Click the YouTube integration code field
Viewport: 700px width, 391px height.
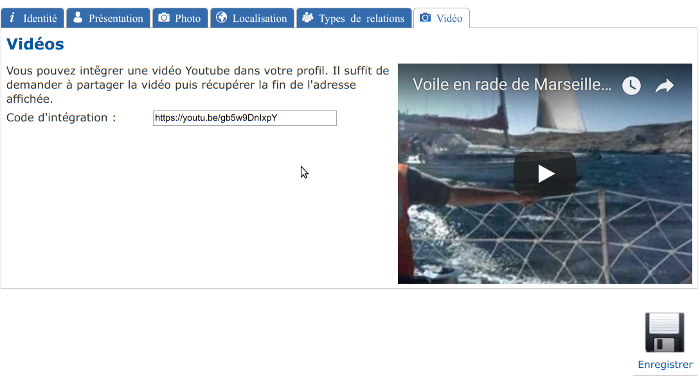pyautogui.click(x=245, y=118)
